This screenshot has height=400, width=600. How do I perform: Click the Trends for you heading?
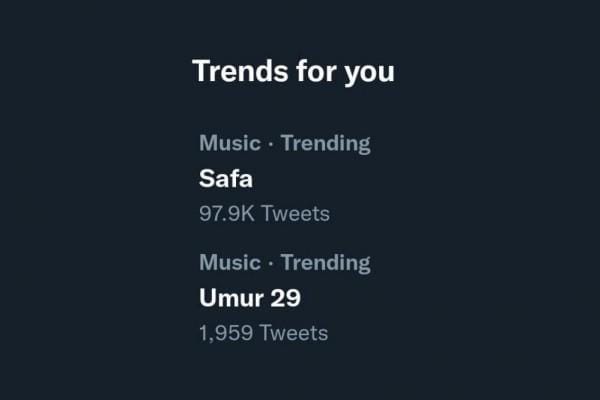pos(293,72)
